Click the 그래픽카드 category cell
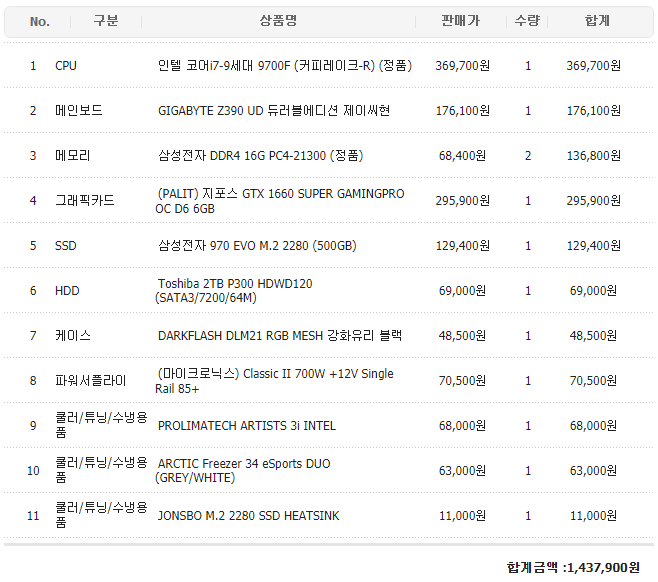658x582 pixels. click(85, 201)
